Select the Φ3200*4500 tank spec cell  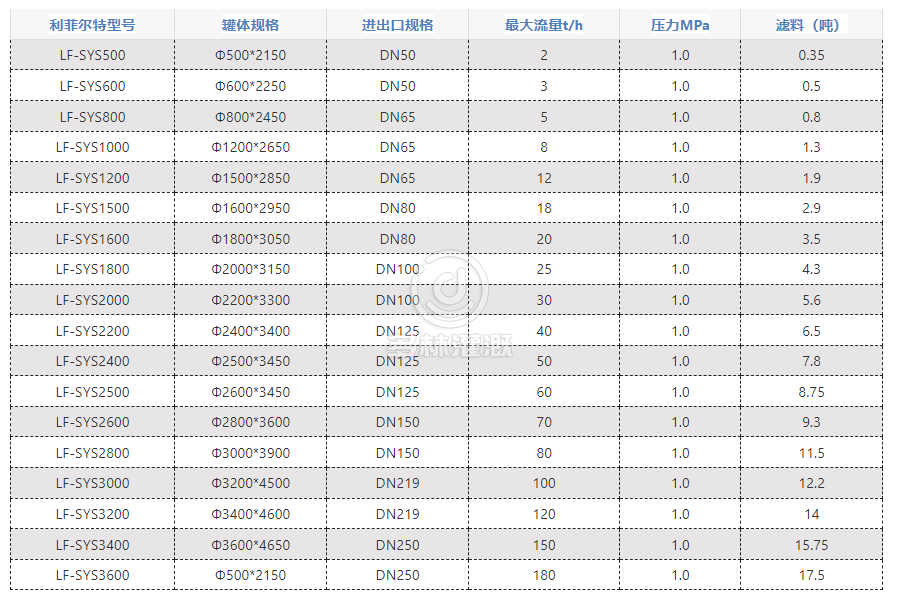(x=250, y=483)
